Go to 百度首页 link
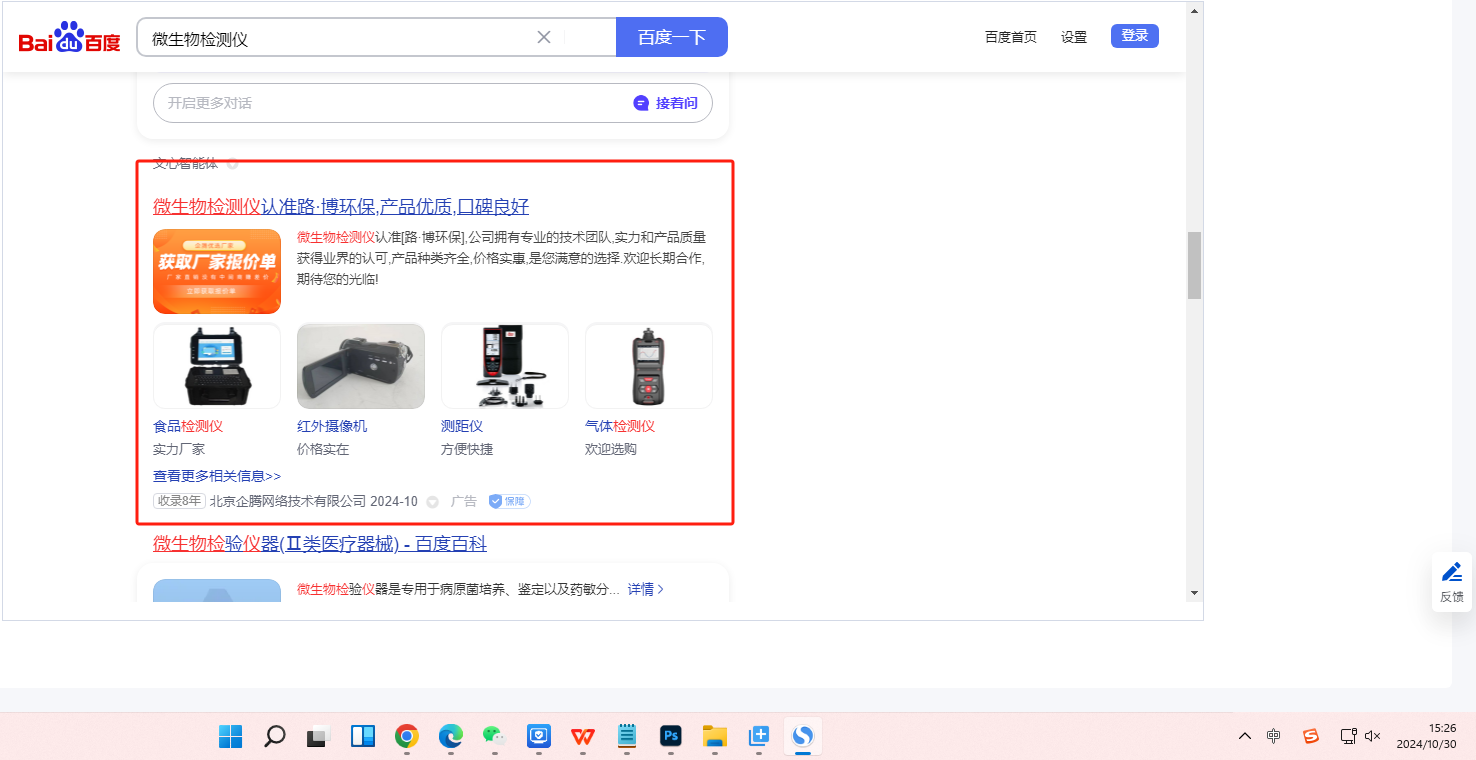 pos(1011,37)
